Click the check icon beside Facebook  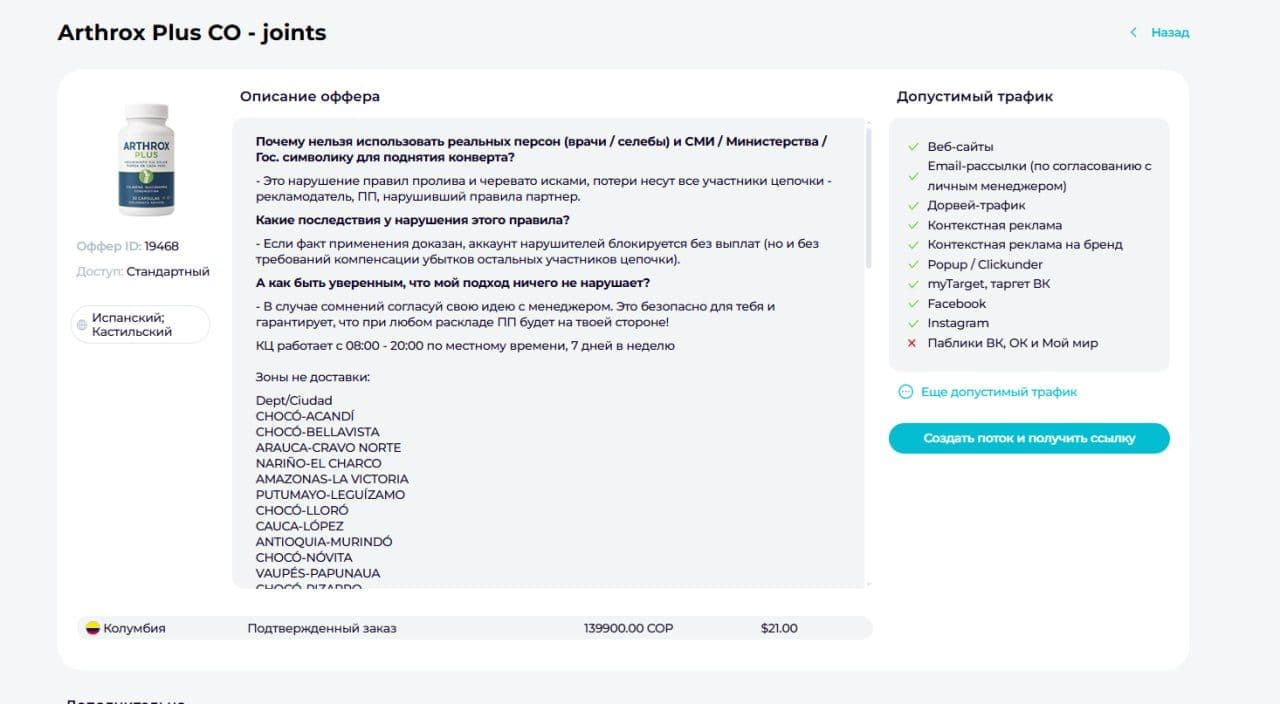pyautogui.click(x=912, y=304)
